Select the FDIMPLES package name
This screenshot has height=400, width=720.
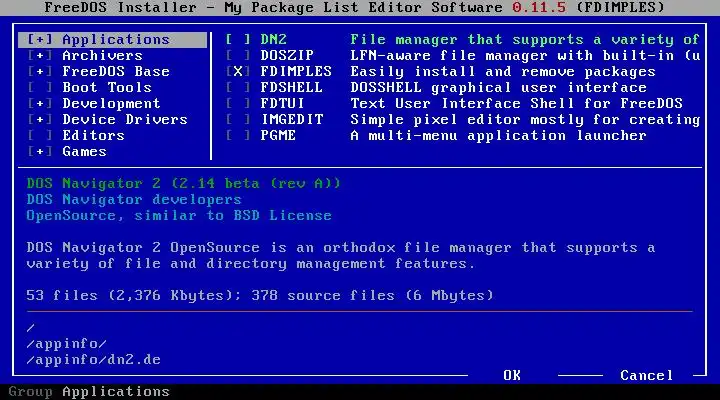296,72
